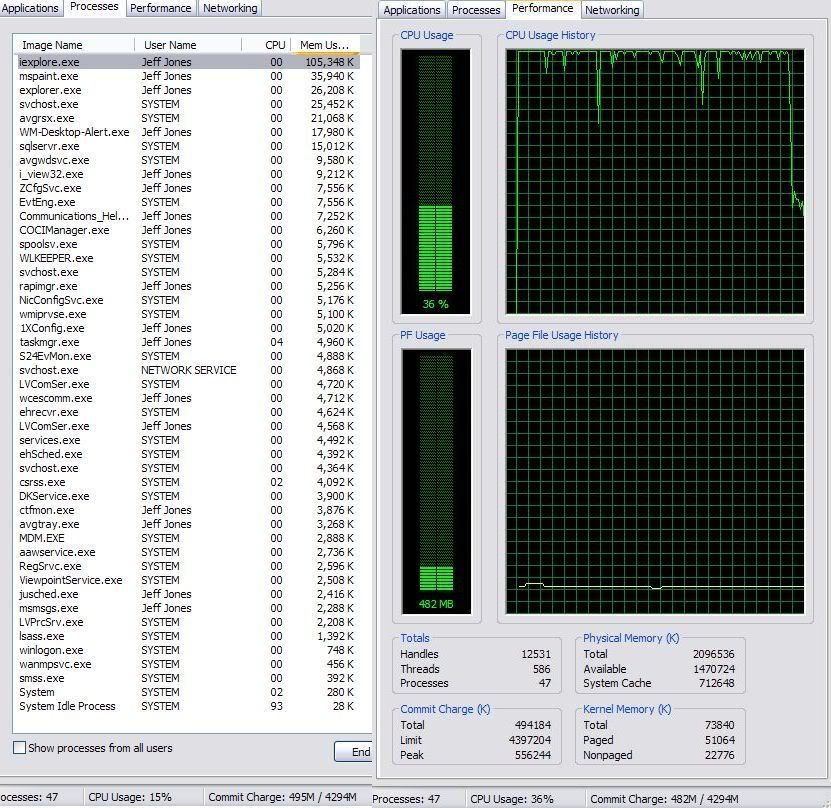Click the CPU Usage gauge showing 36 %

(x=435, y=180)
